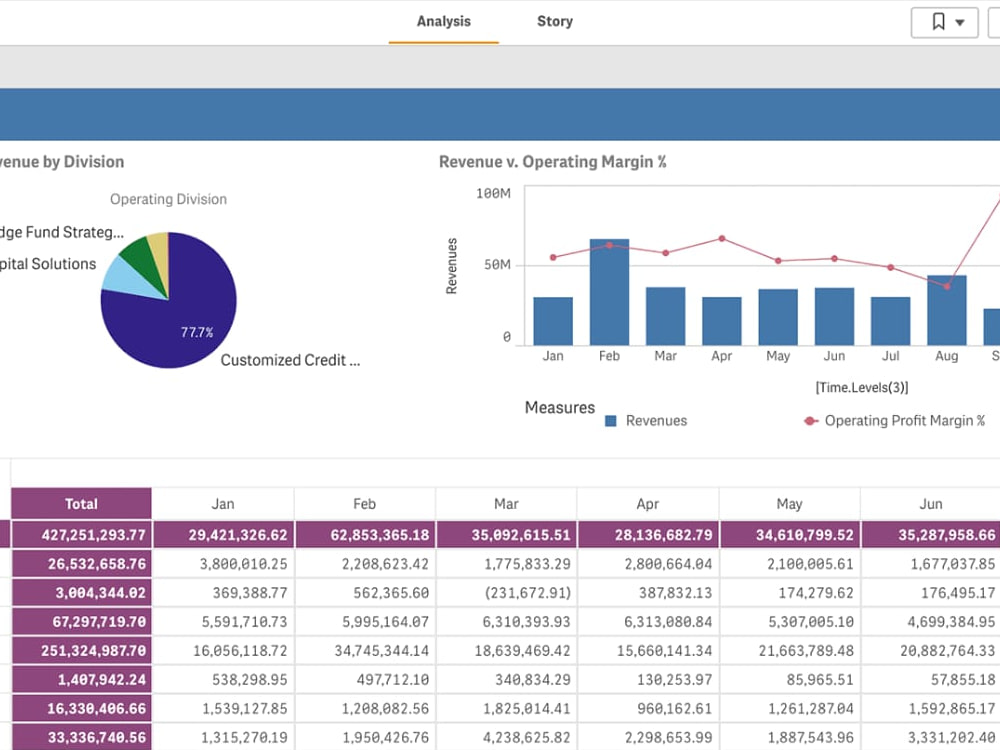
Task: Click total cell 33,336,740.56
Action: click(82, 737)
